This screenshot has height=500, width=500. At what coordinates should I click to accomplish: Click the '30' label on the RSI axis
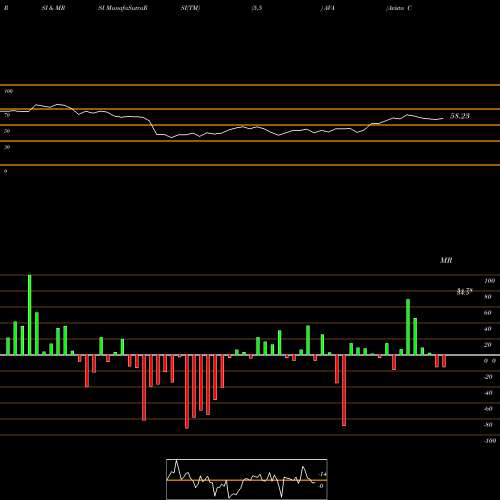tap(7, 147)
